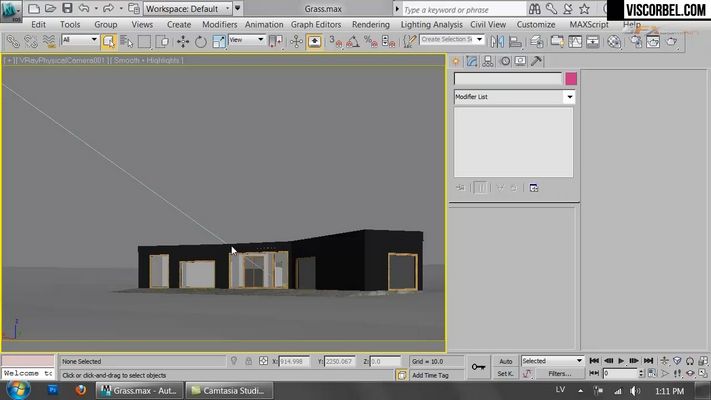Viewport: 711px width, 400px height.
Task: Open the Workspace: Default dropdown
Action: coord(188,9)
